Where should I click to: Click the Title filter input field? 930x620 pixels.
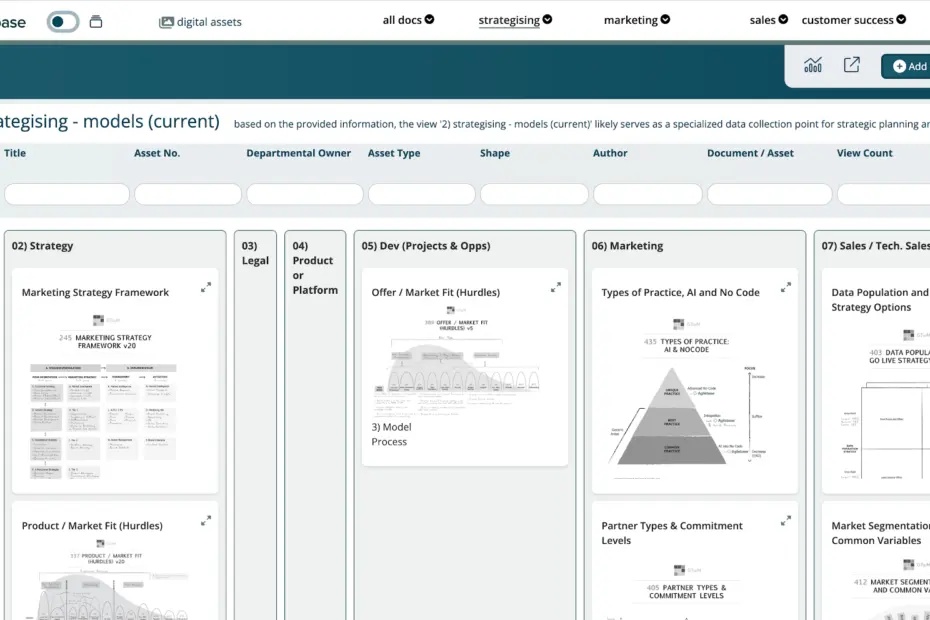click(x=67, y=194)
